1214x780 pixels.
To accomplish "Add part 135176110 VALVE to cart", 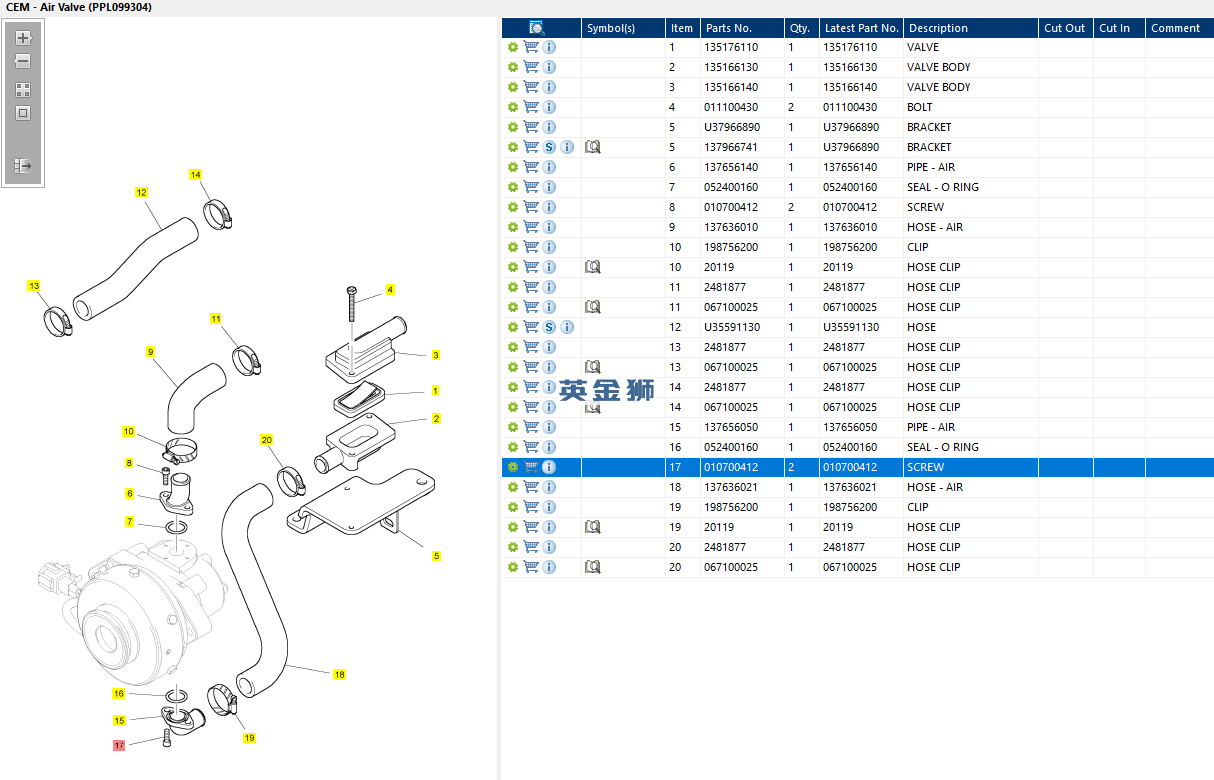I will tap(531, 47).
